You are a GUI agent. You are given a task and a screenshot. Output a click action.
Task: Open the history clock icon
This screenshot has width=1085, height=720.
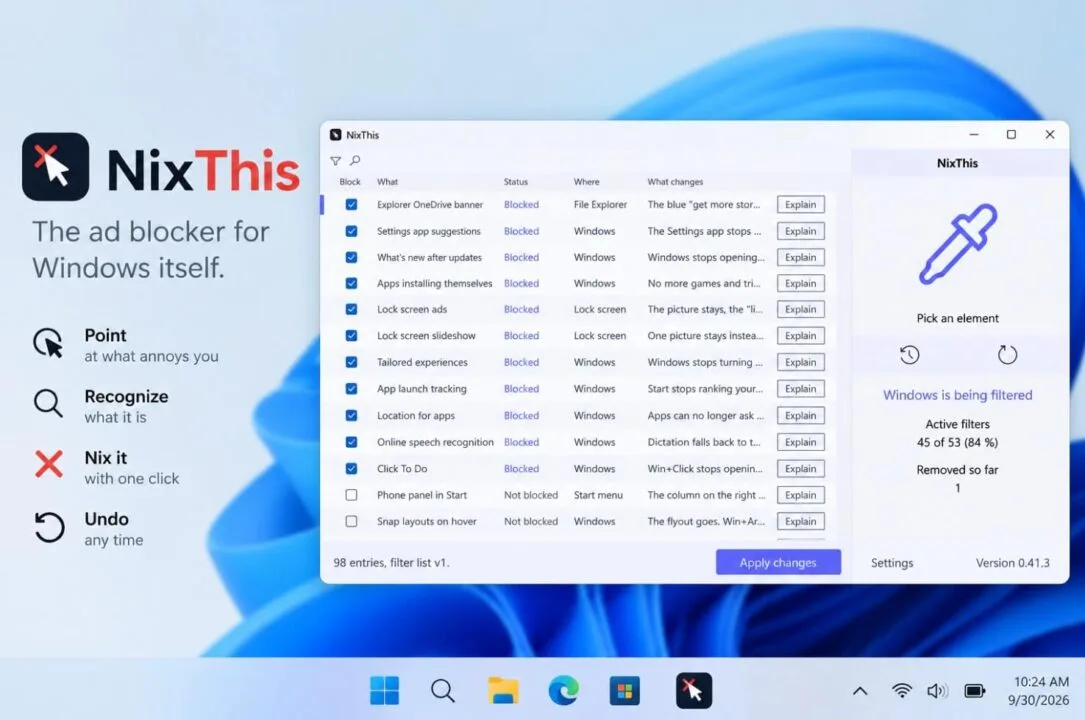[909, 355]
